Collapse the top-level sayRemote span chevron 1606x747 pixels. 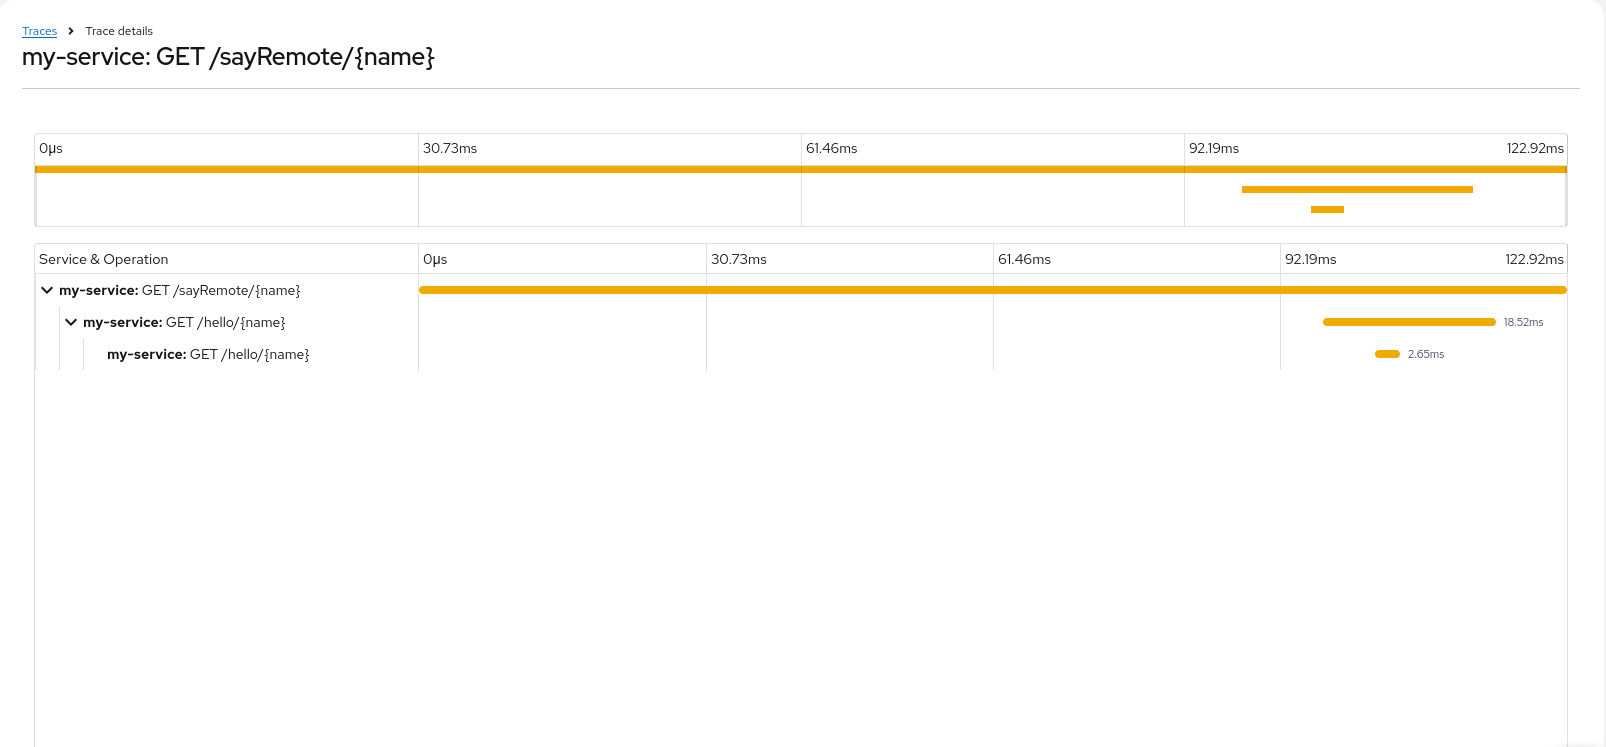pos(47,290)
